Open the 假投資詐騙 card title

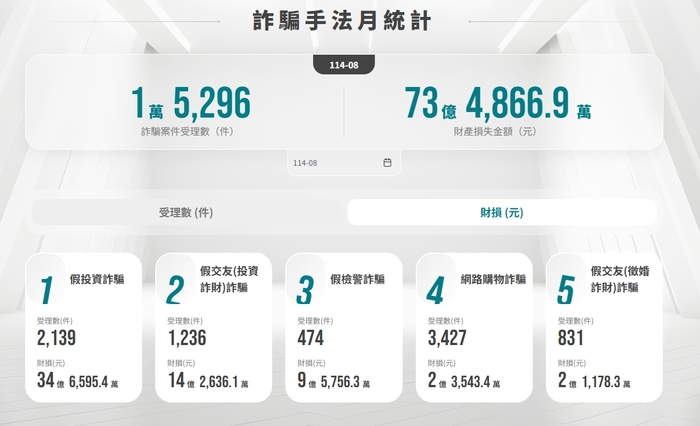[97, 279]
